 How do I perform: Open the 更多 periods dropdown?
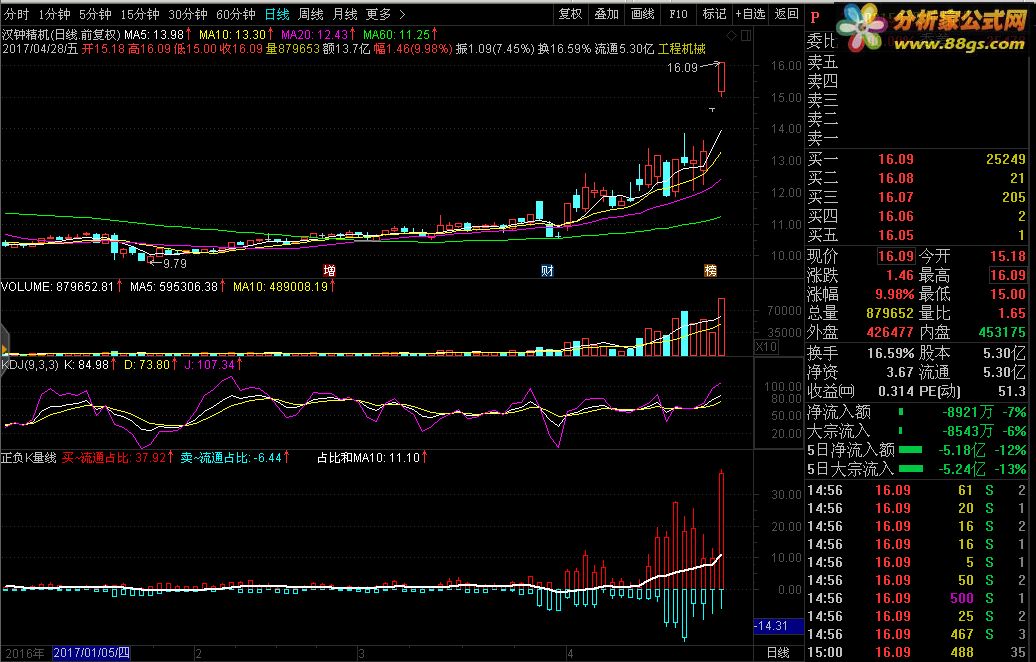(x=379, y=14)
